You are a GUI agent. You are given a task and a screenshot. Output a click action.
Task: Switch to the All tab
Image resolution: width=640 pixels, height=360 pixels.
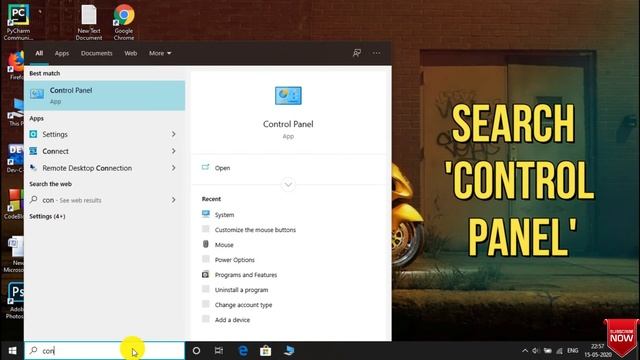(39, 53)
